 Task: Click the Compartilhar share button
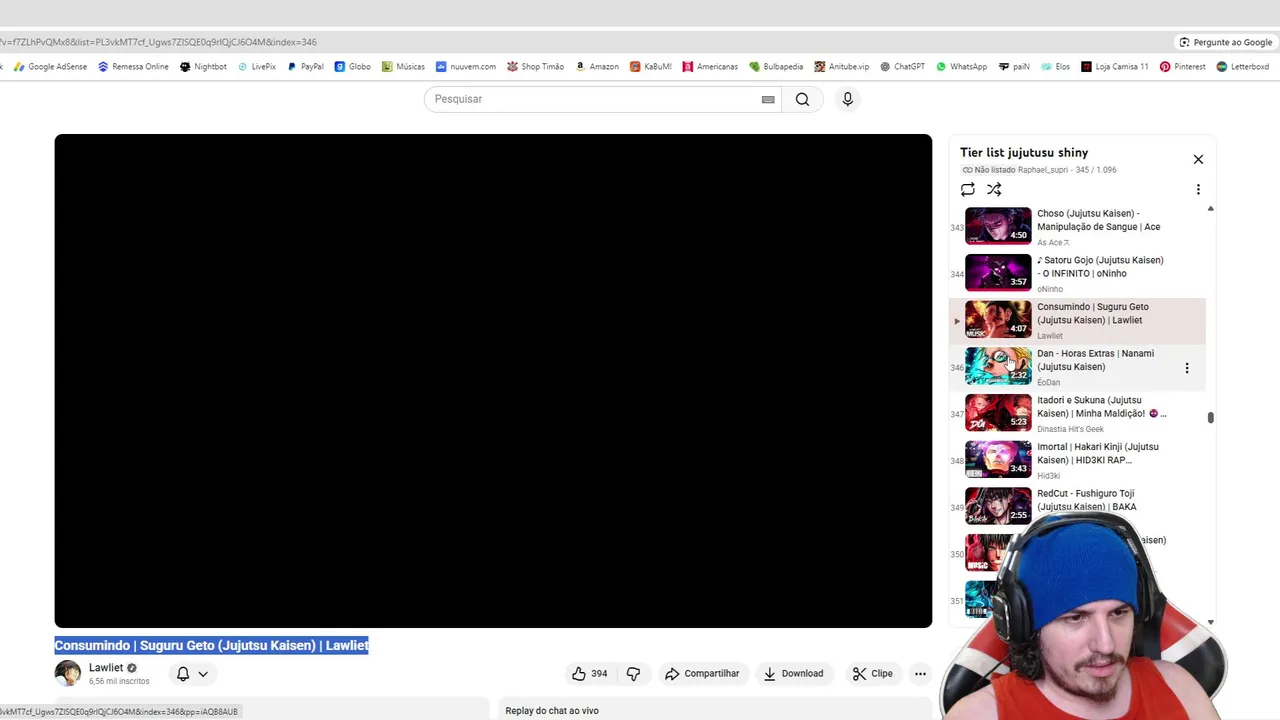702,674
